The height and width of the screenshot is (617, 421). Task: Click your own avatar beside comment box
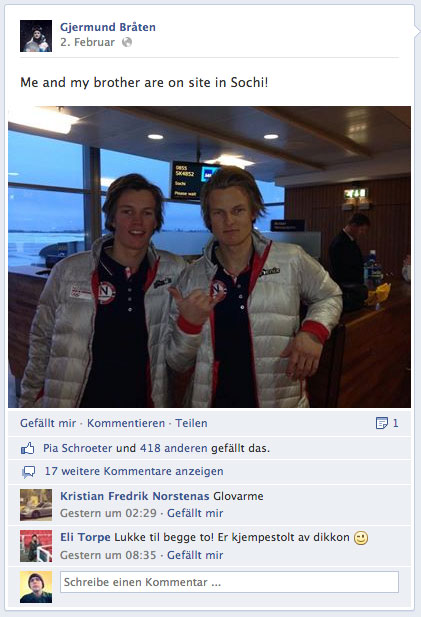[x=36, y=587]
